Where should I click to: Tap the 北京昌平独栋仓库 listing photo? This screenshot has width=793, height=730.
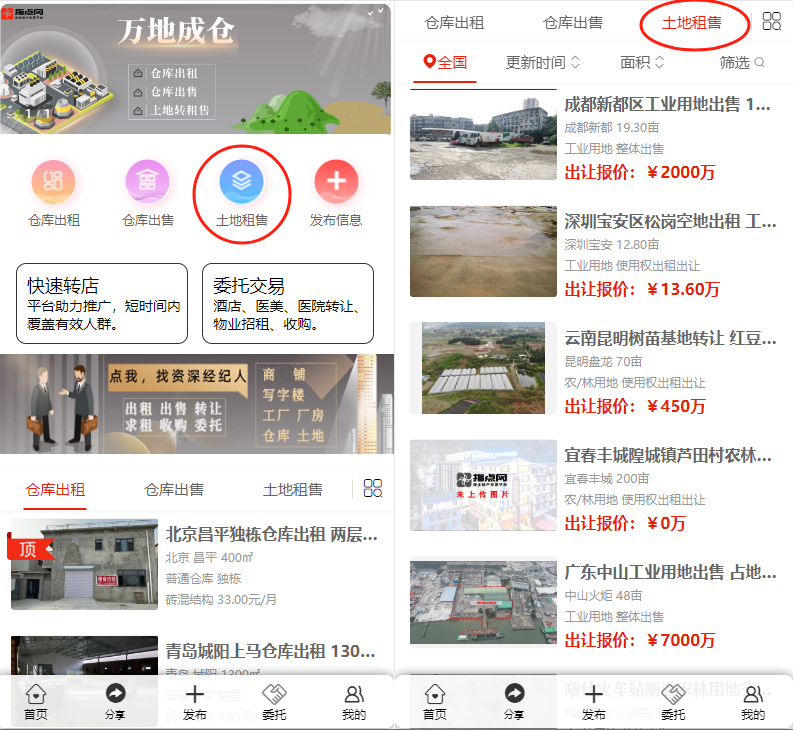click(x=85, y=563)
